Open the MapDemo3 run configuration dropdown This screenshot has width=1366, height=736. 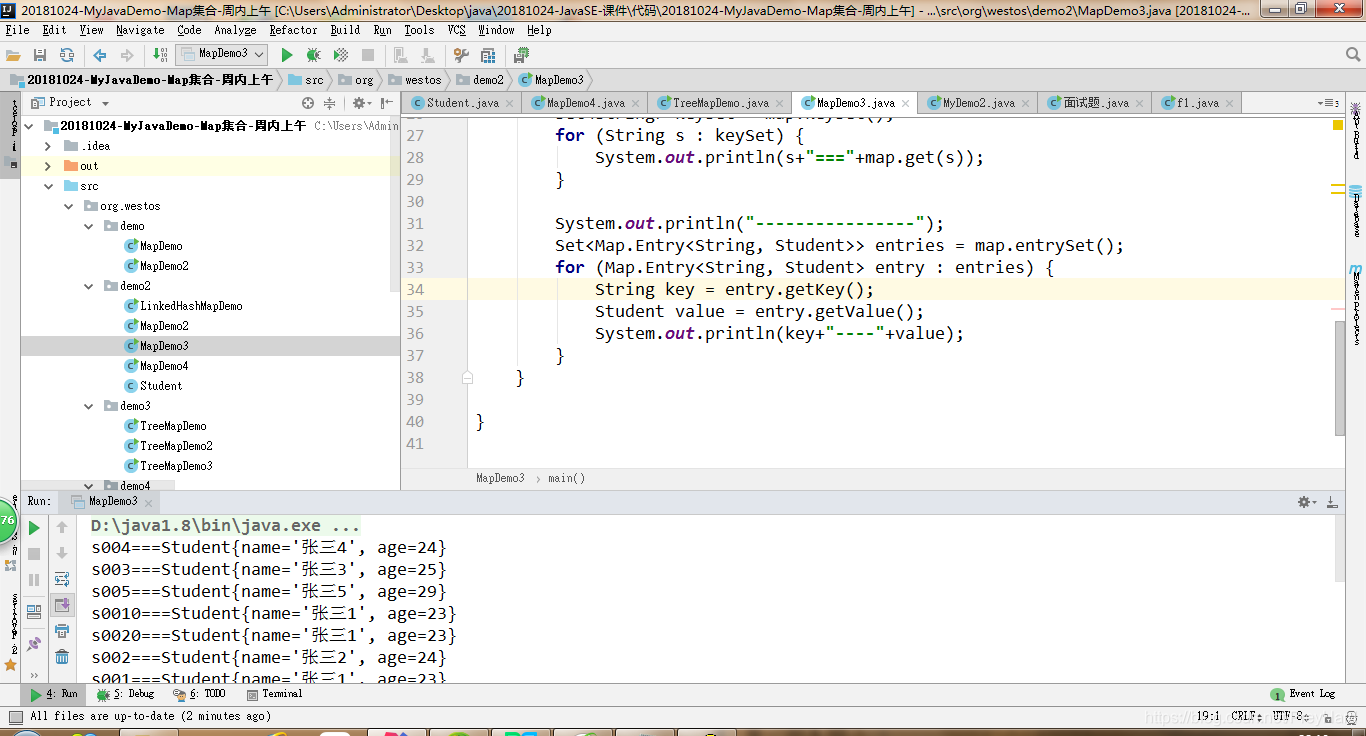point(222,54)
